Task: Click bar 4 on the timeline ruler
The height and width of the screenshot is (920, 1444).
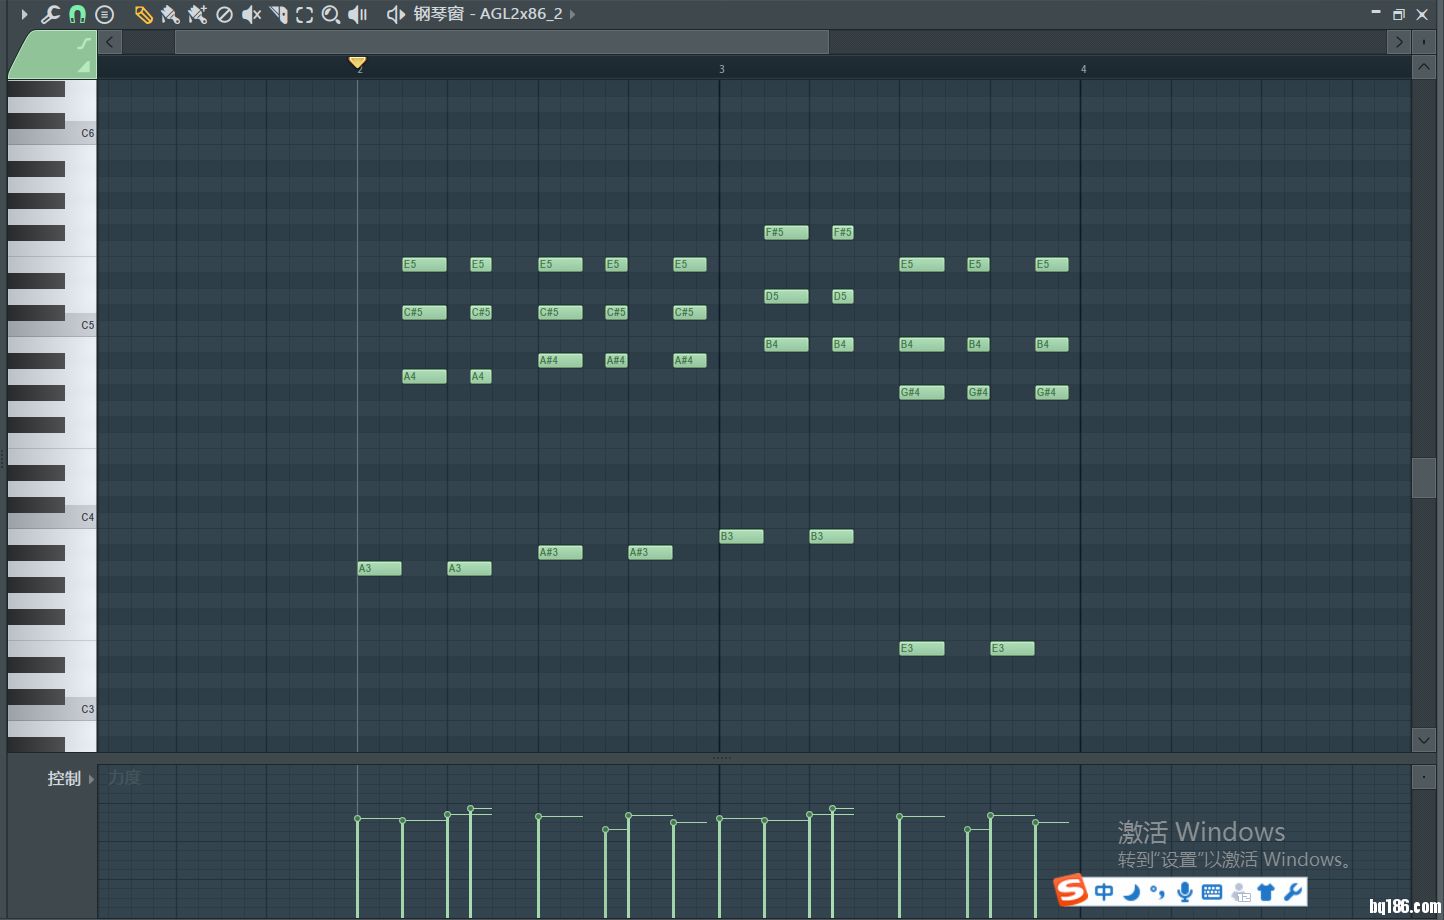Action: tap(1083, 69)
